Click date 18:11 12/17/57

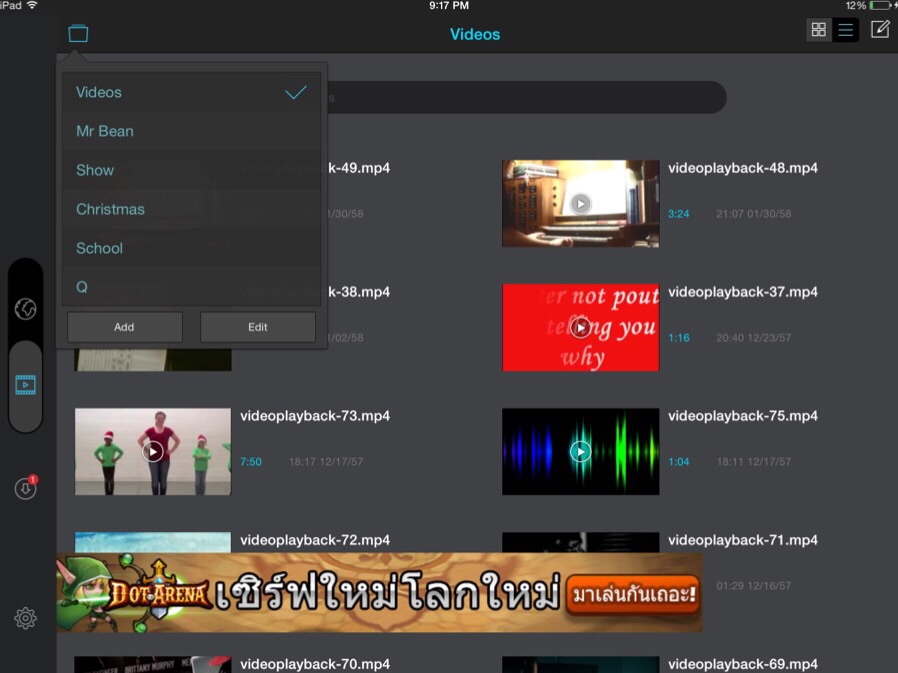(x=754, y=462)
